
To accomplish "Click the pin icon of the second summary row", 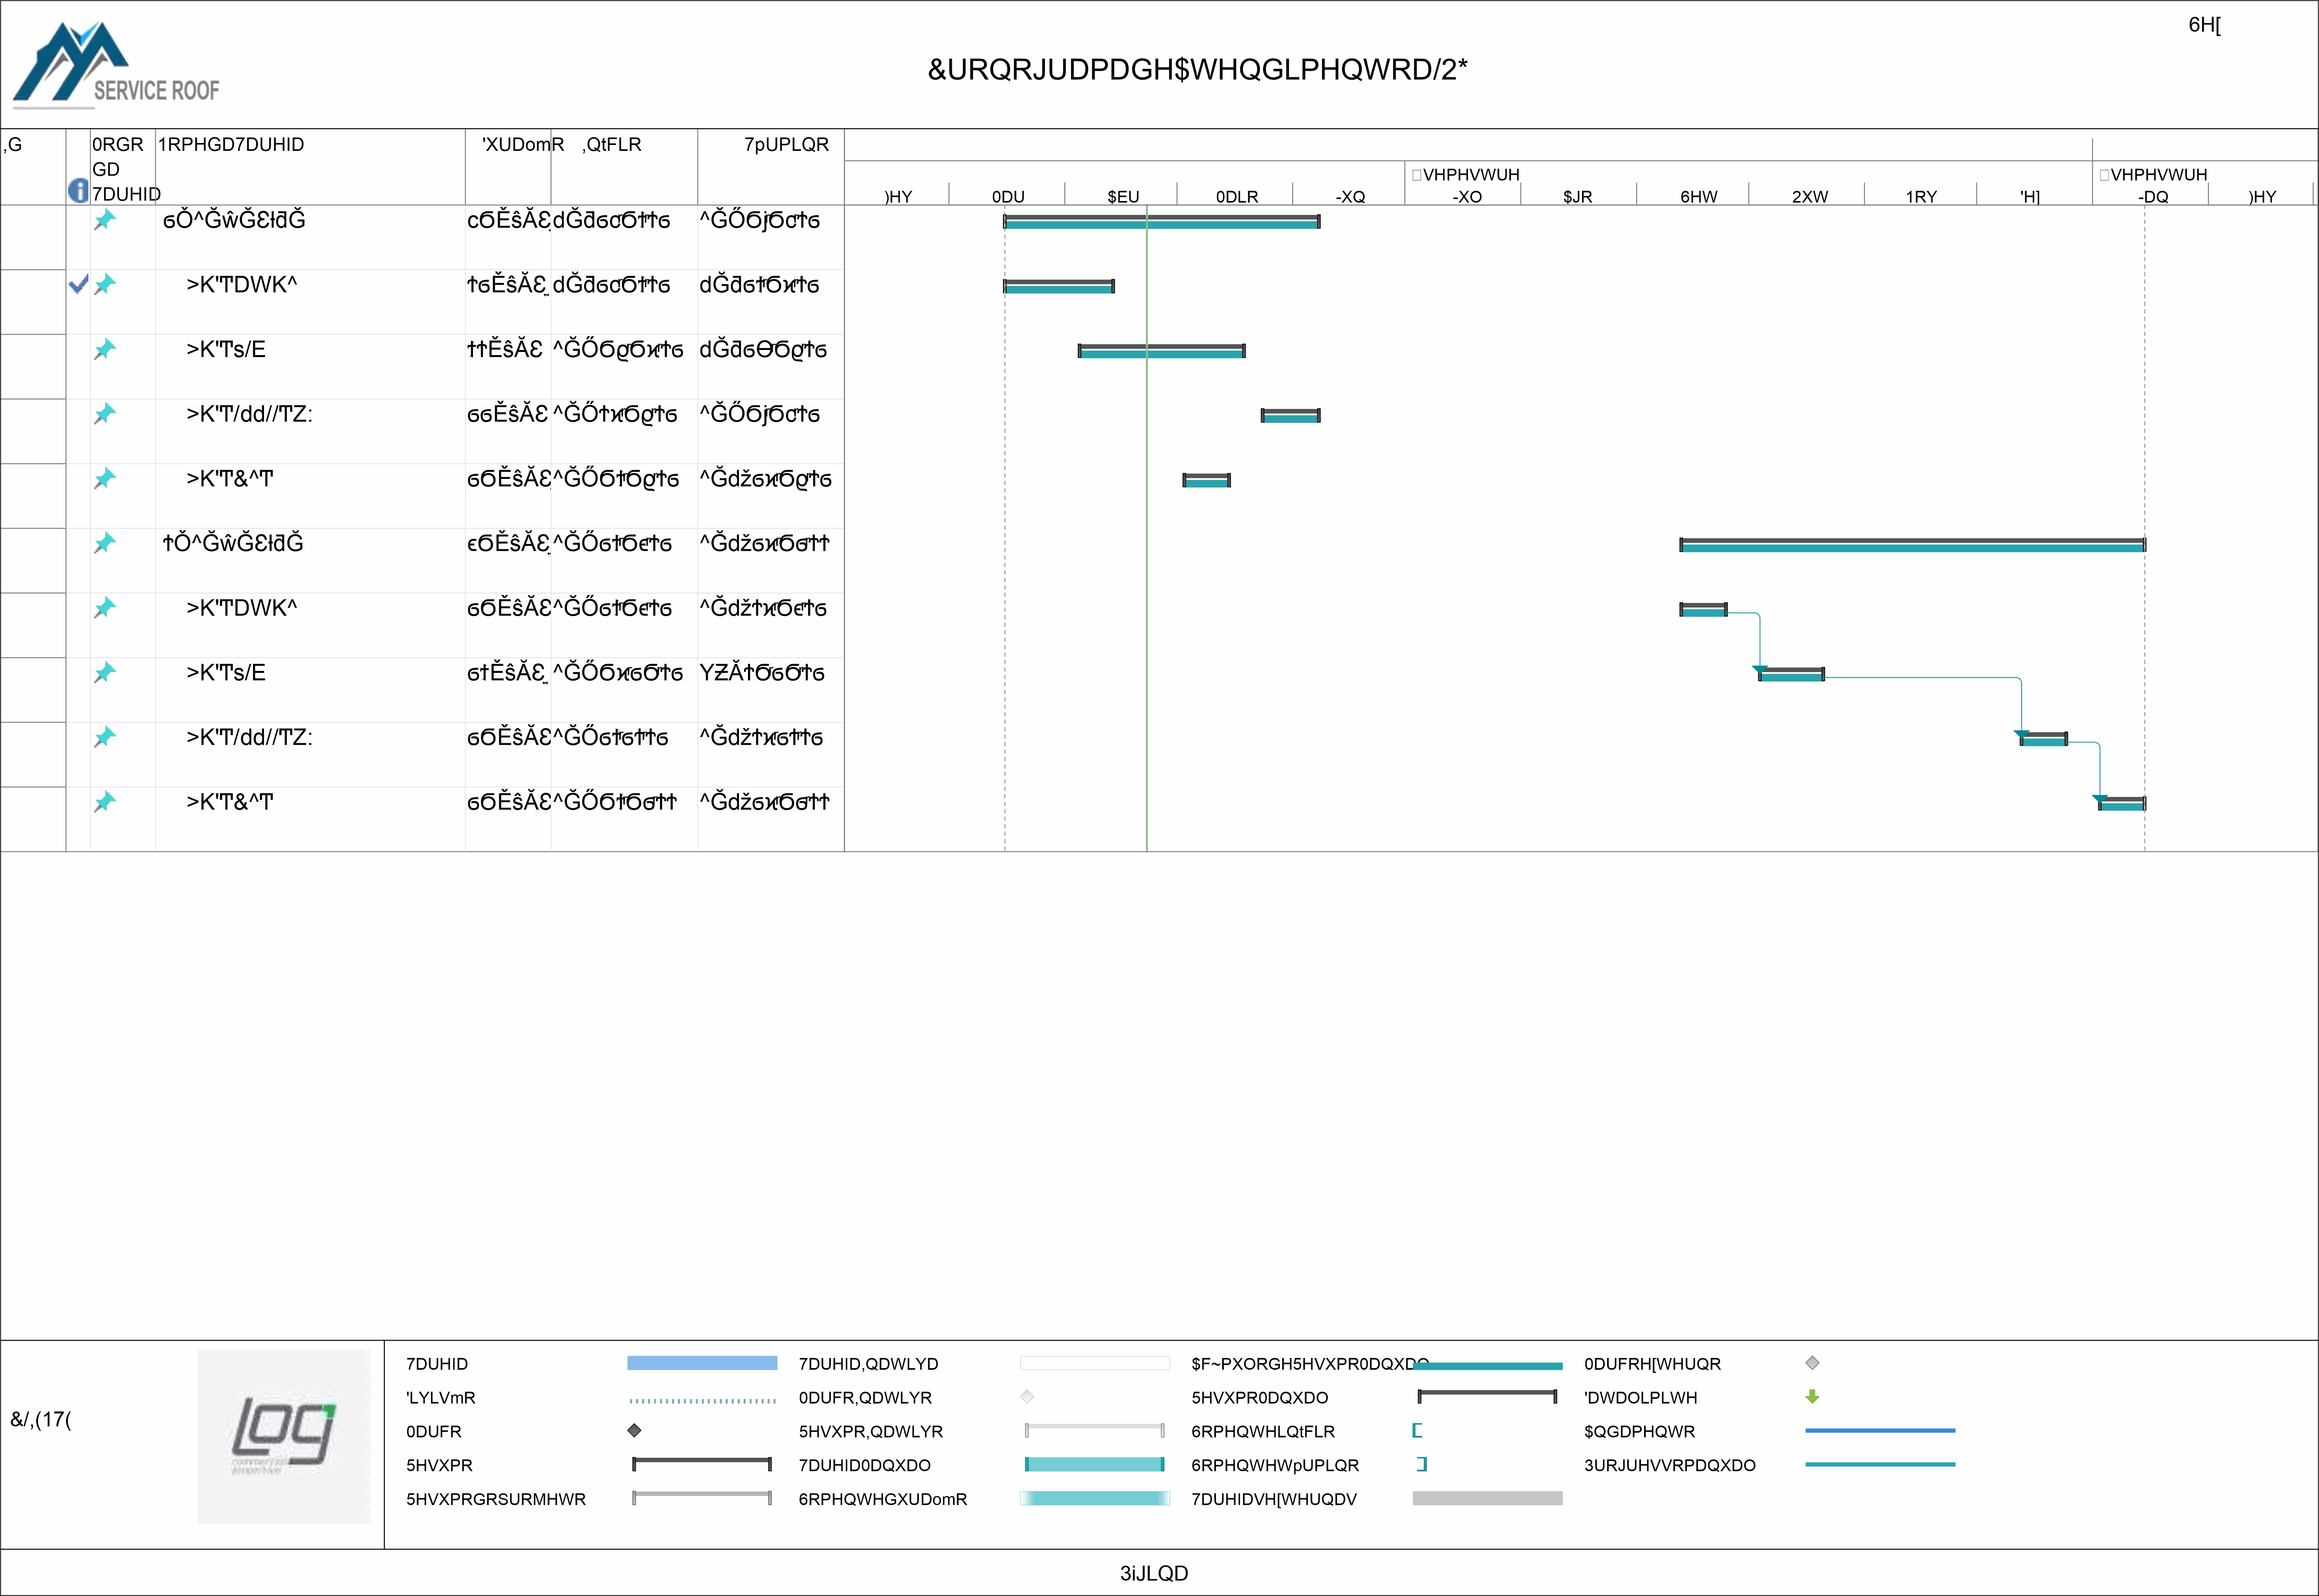I will (105, 543).
